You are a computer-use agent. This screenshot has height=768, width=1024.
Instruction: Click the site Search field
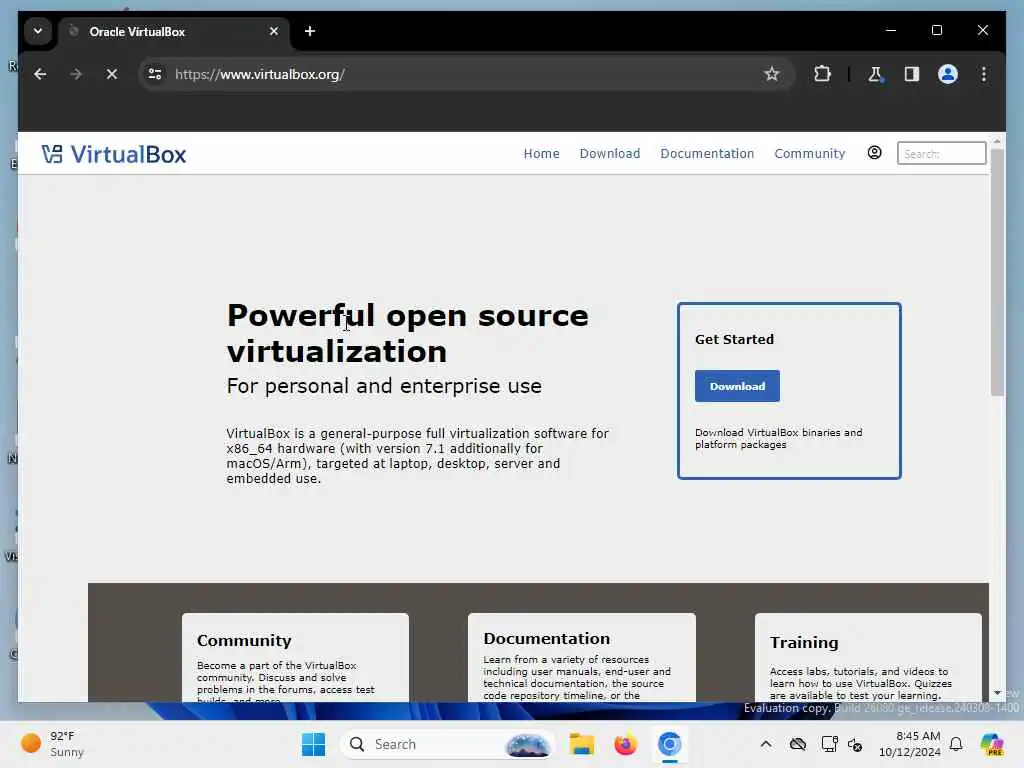(941, 153)
